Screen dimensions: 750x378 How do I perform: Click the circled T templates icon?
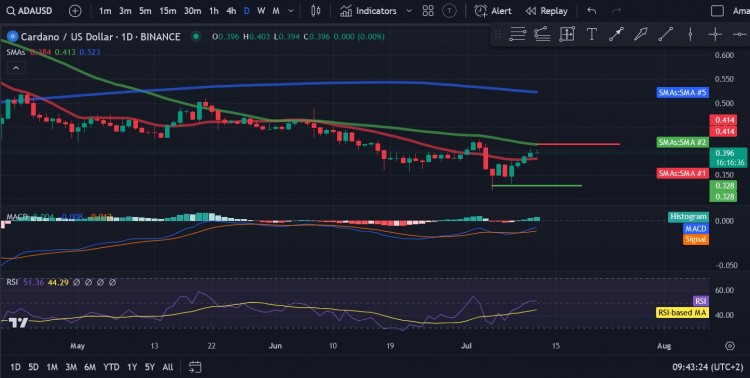pos(449,11)
